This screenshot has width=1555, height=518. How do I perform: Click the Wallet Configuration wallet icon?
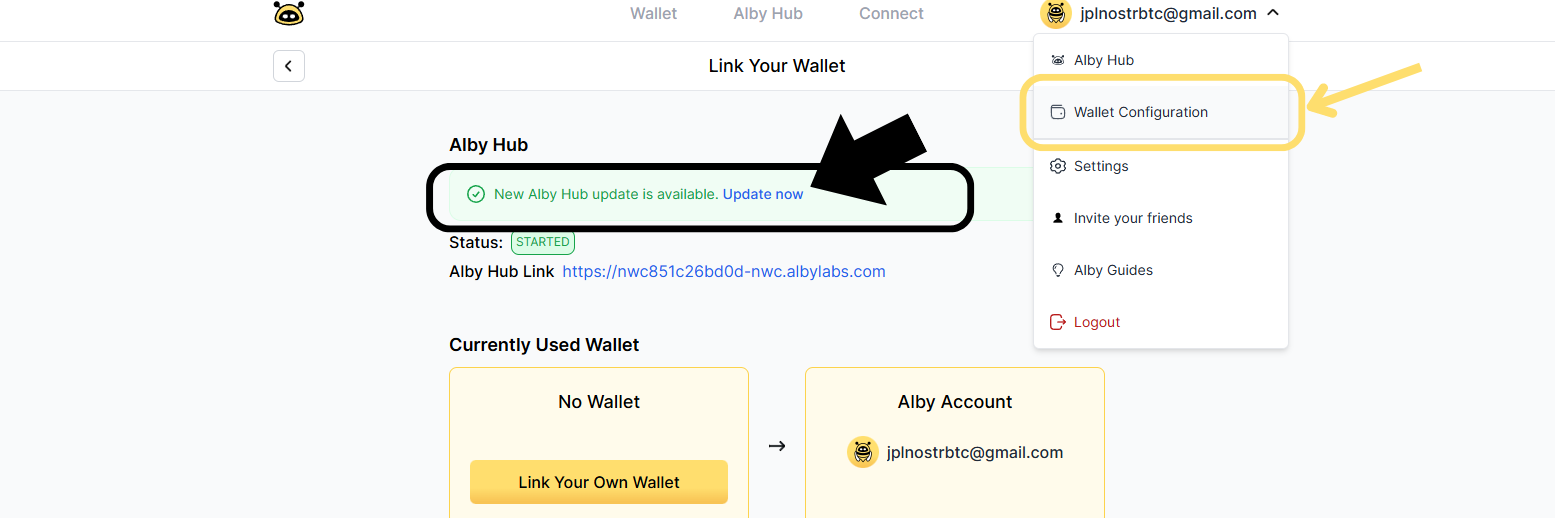coord(1057,112)
